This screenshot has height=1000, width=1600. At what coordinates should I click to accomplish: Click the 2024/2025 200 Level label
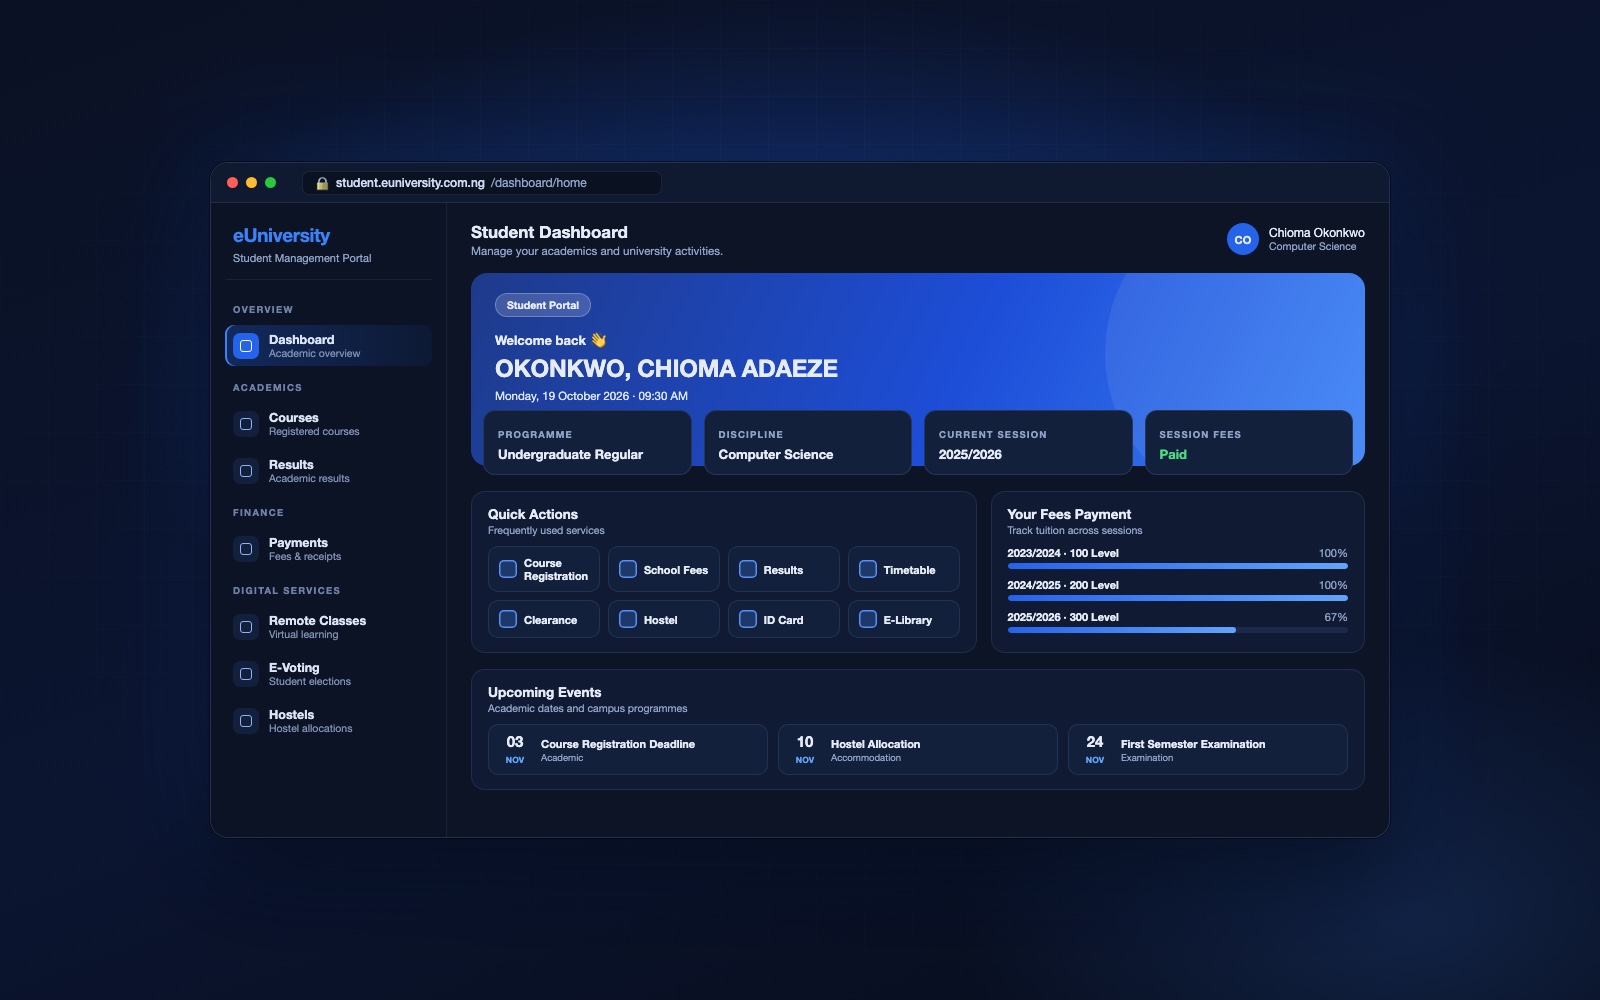(1063, 585)
